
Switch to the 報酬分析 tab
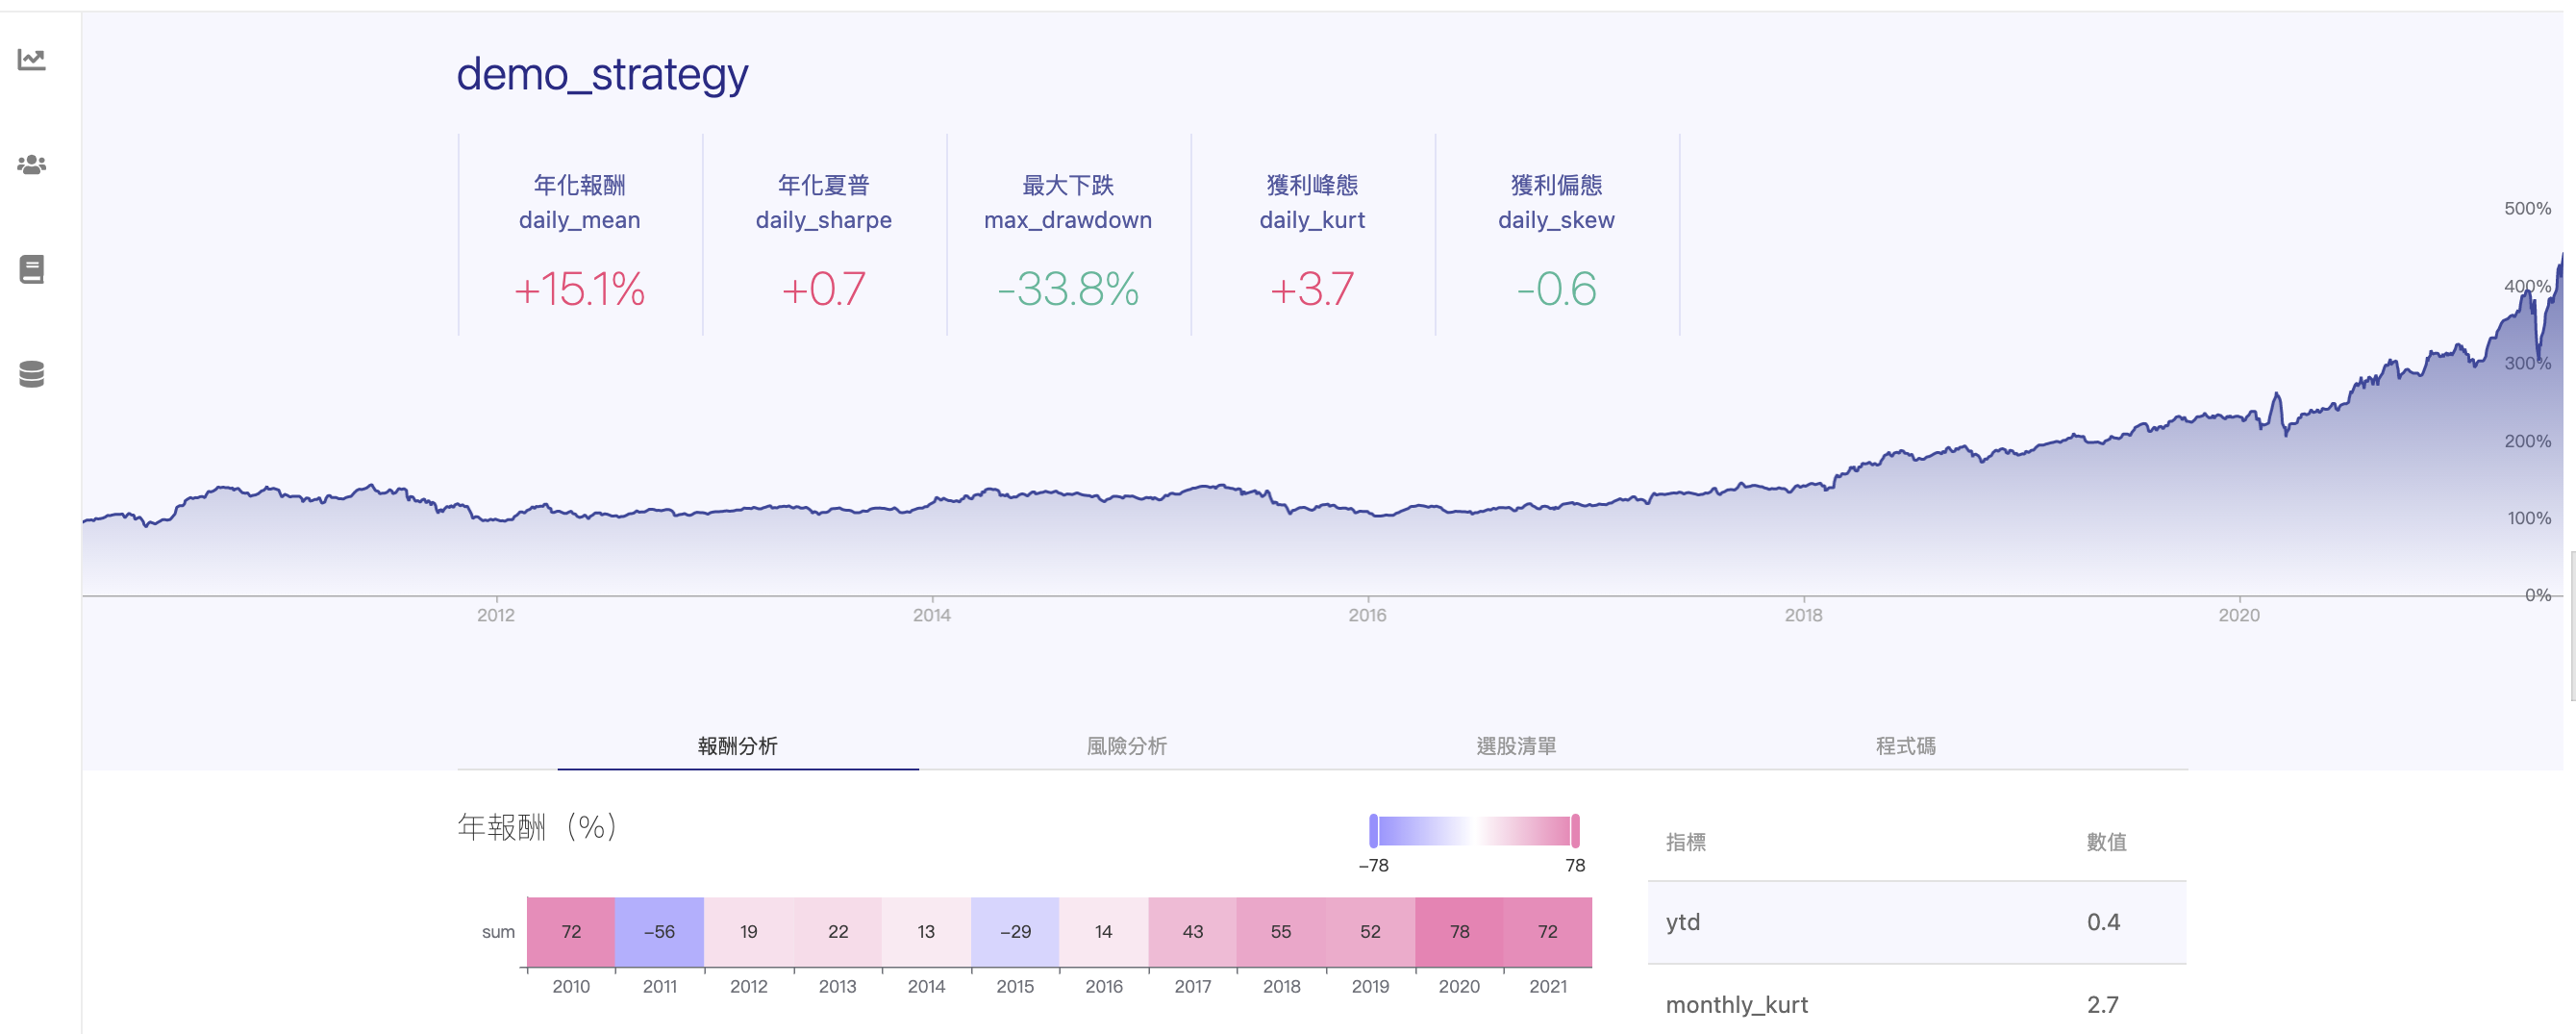[737, 746]
